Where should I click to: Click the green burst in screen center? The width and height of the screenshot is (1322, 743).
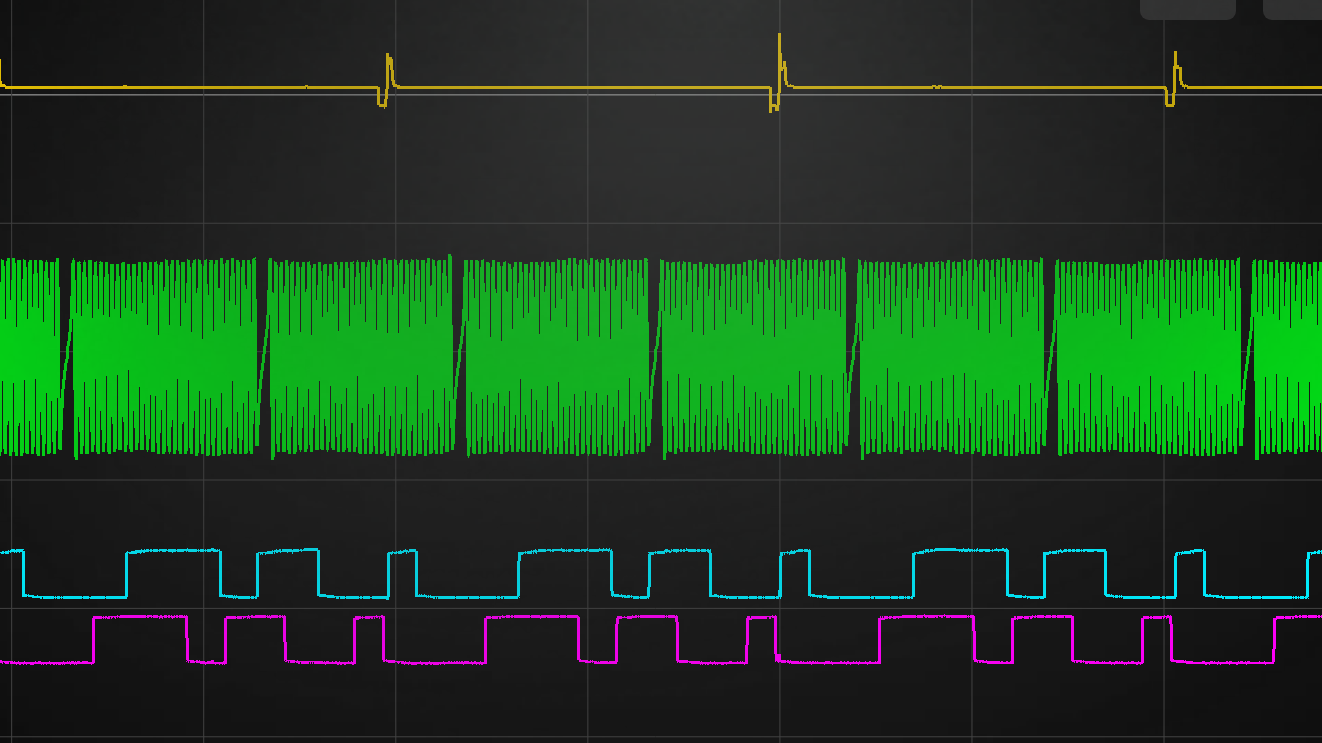tap(557, 357)
